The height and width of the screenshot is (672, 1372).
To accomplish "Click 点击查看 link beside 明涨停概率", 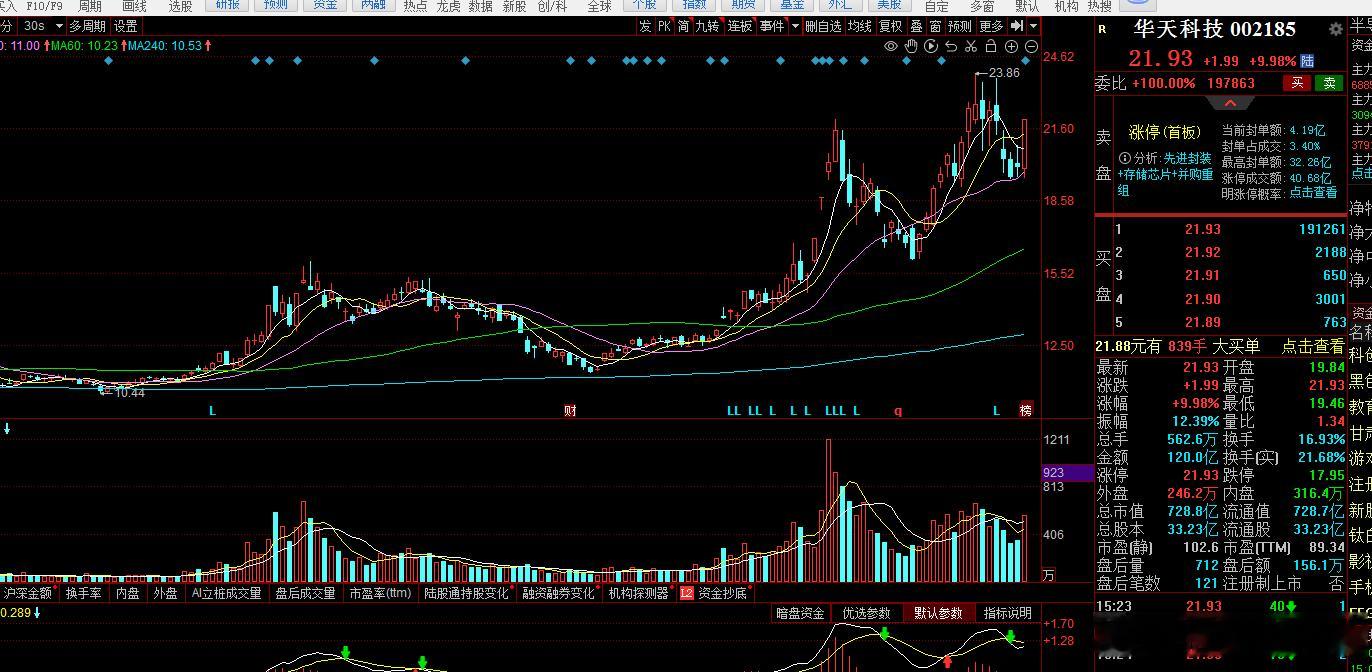I will coord(1313,193).
